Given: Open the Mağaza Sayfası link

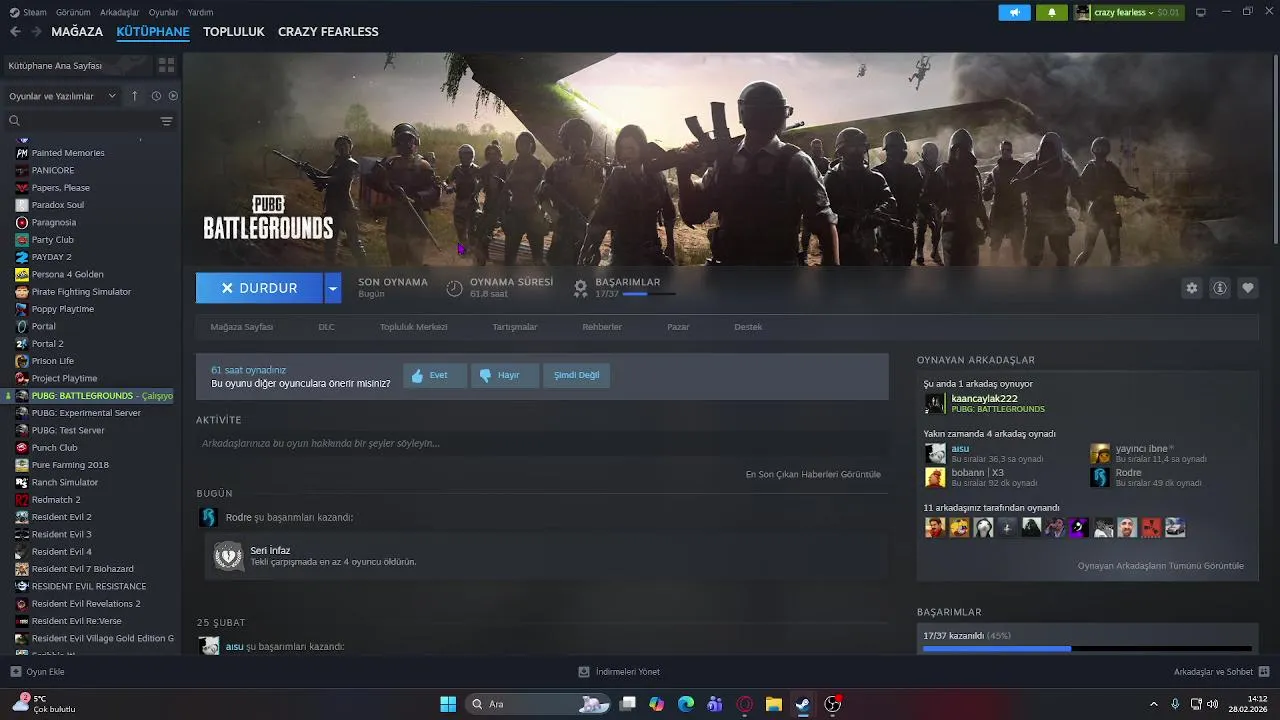Looking at the screenshot, I should [242, 327].
